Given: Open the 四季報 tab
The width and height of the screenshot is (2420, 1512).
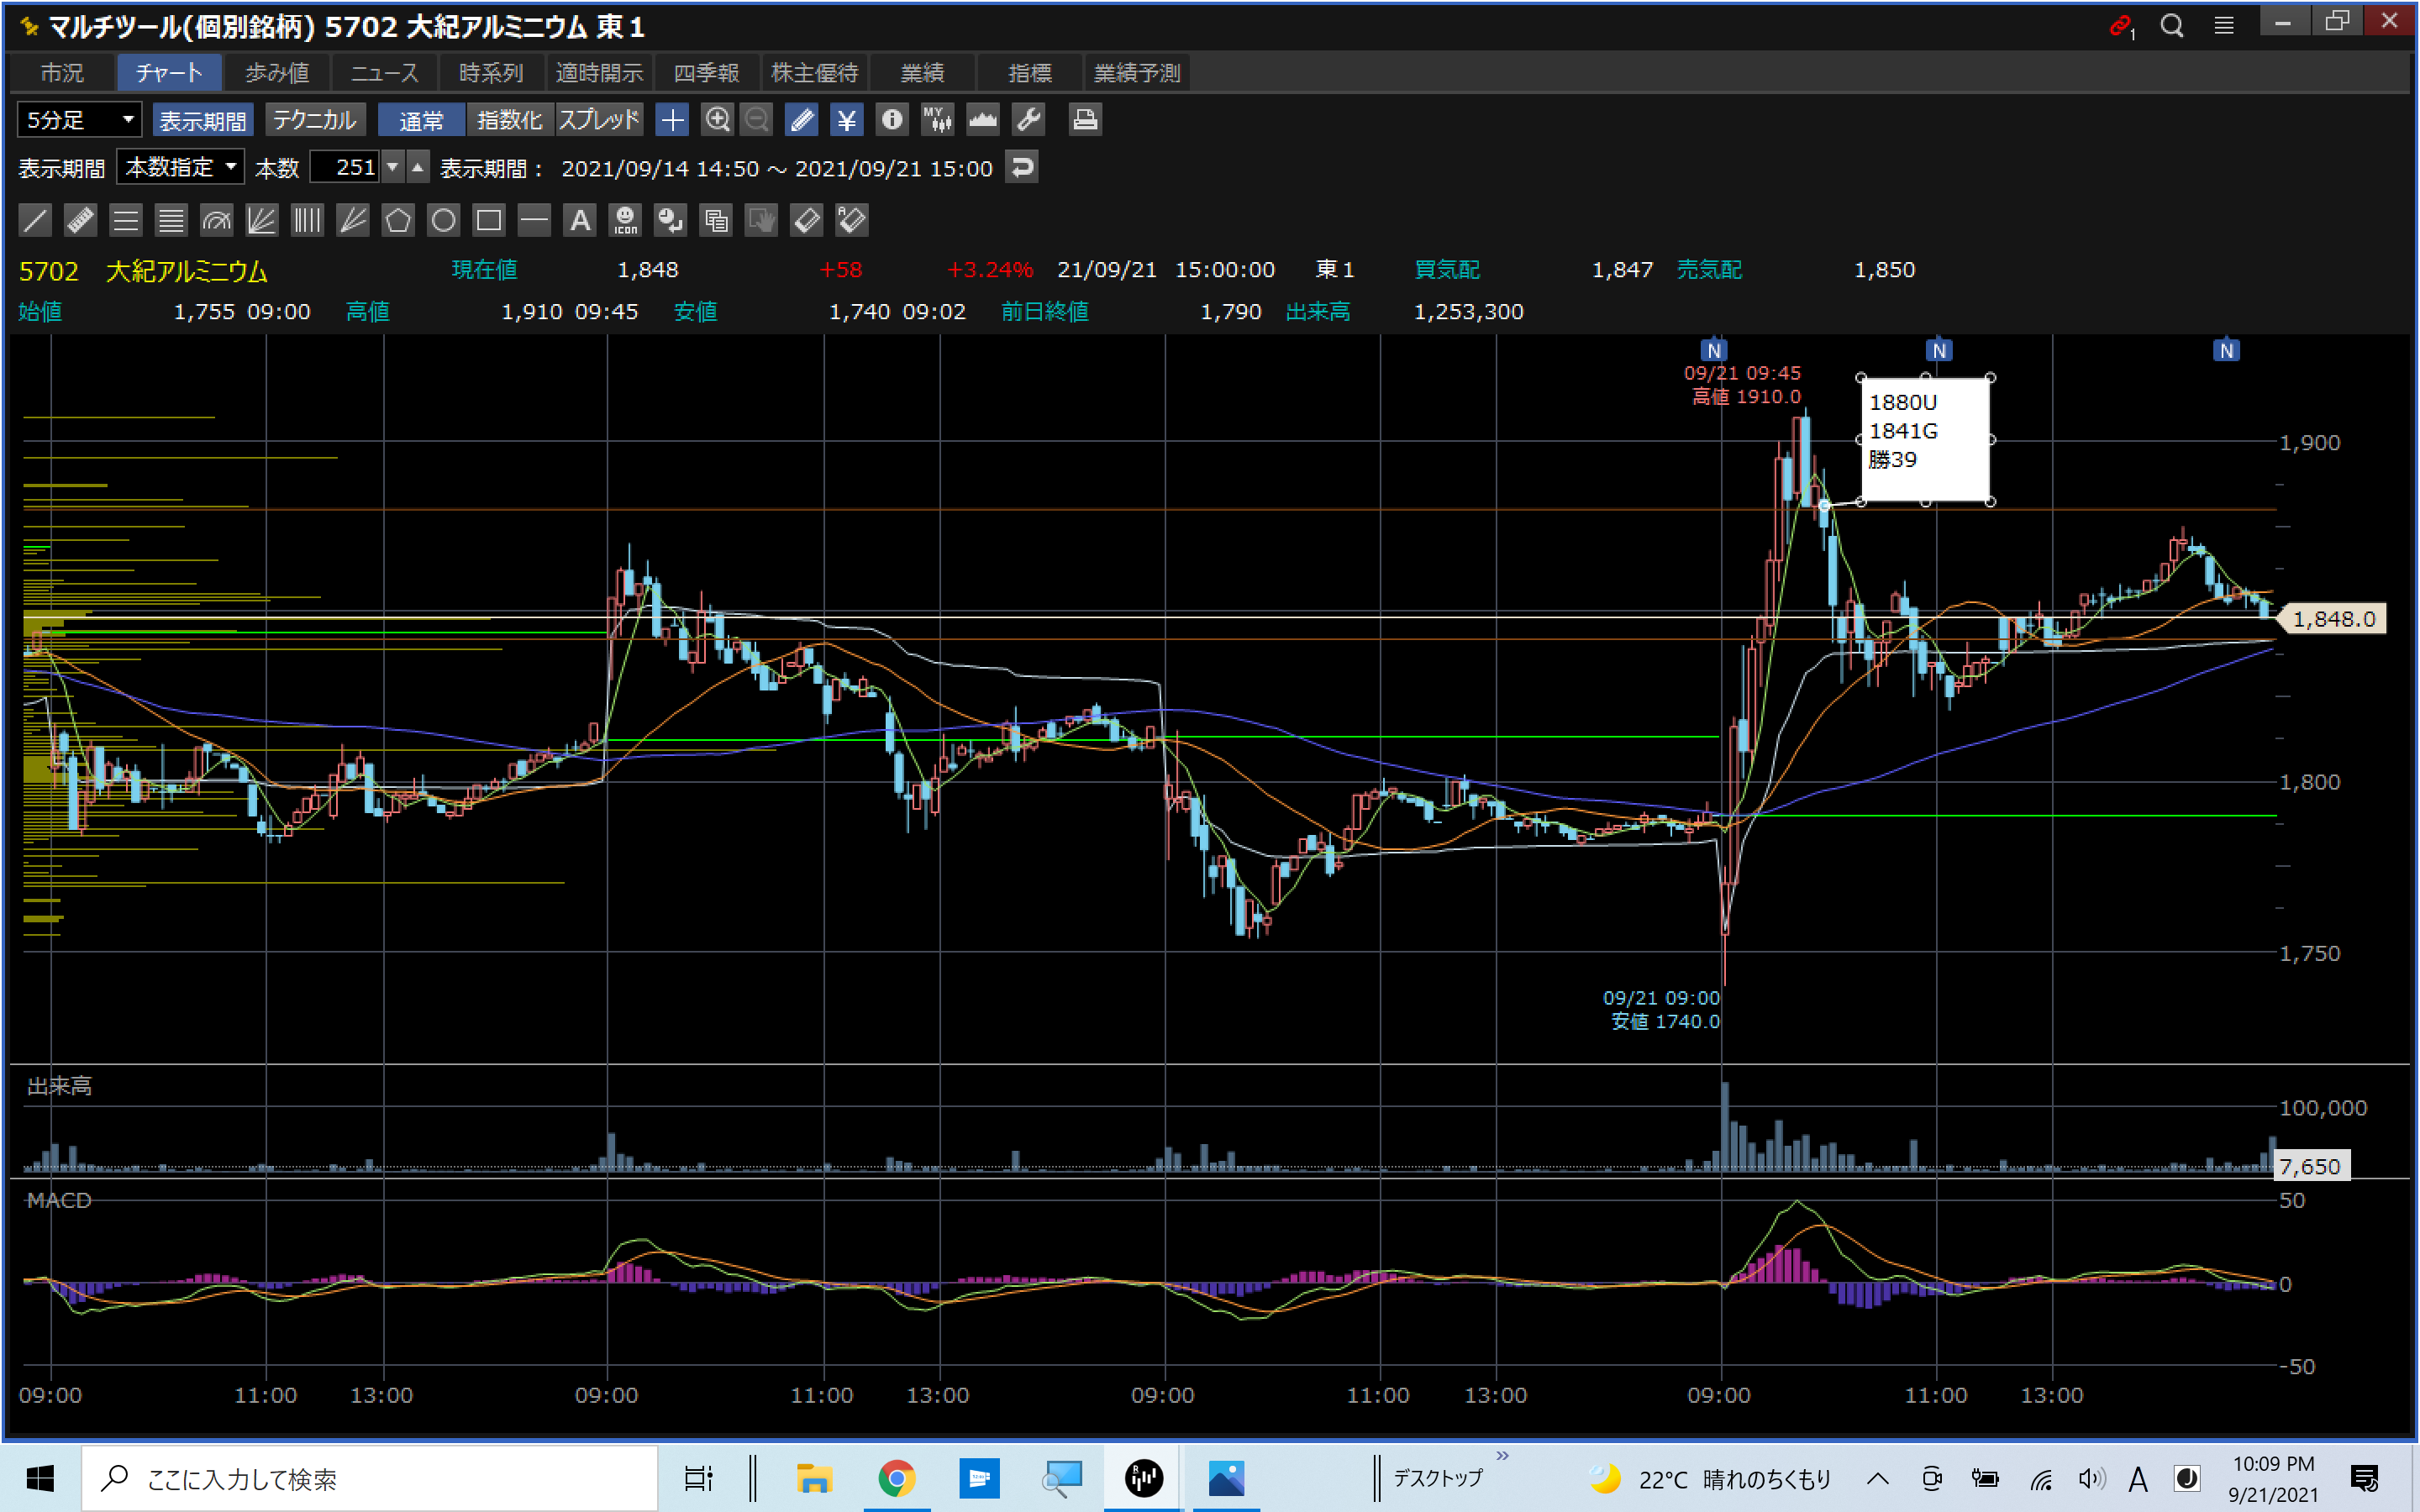Looking at the screenshot, I should tap(706, 73).
